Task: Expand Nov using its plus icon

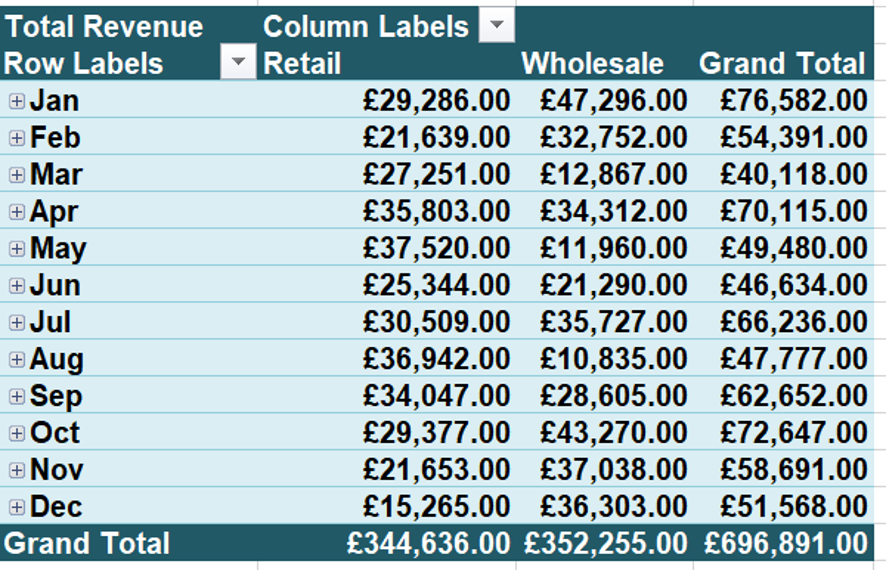Action: coord(16,470)
